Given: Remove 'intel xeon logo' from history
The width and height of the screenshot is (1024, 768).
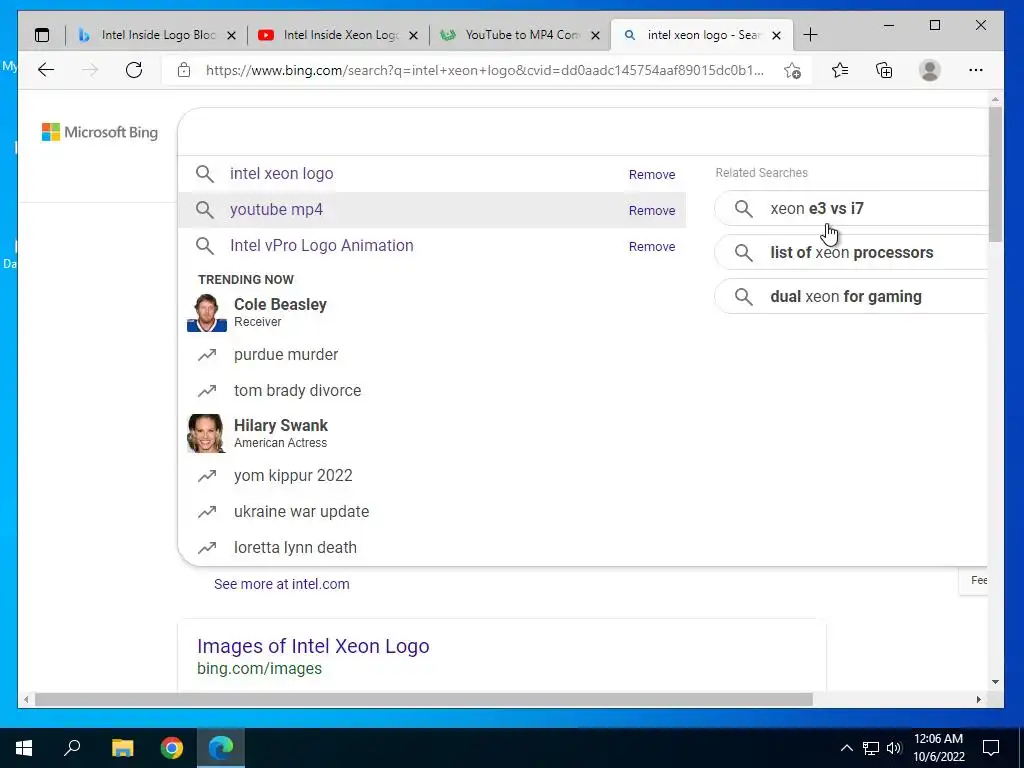Looking at the screenshot, I should tap(652, 174).
